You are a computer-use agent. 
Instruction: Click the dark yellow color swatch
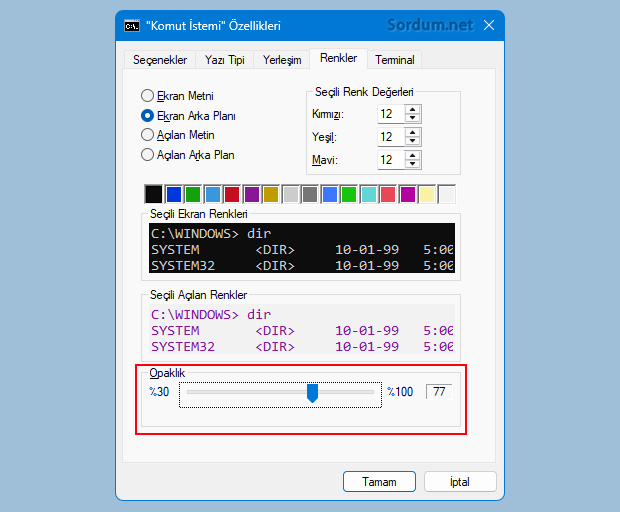coord(271,194)
